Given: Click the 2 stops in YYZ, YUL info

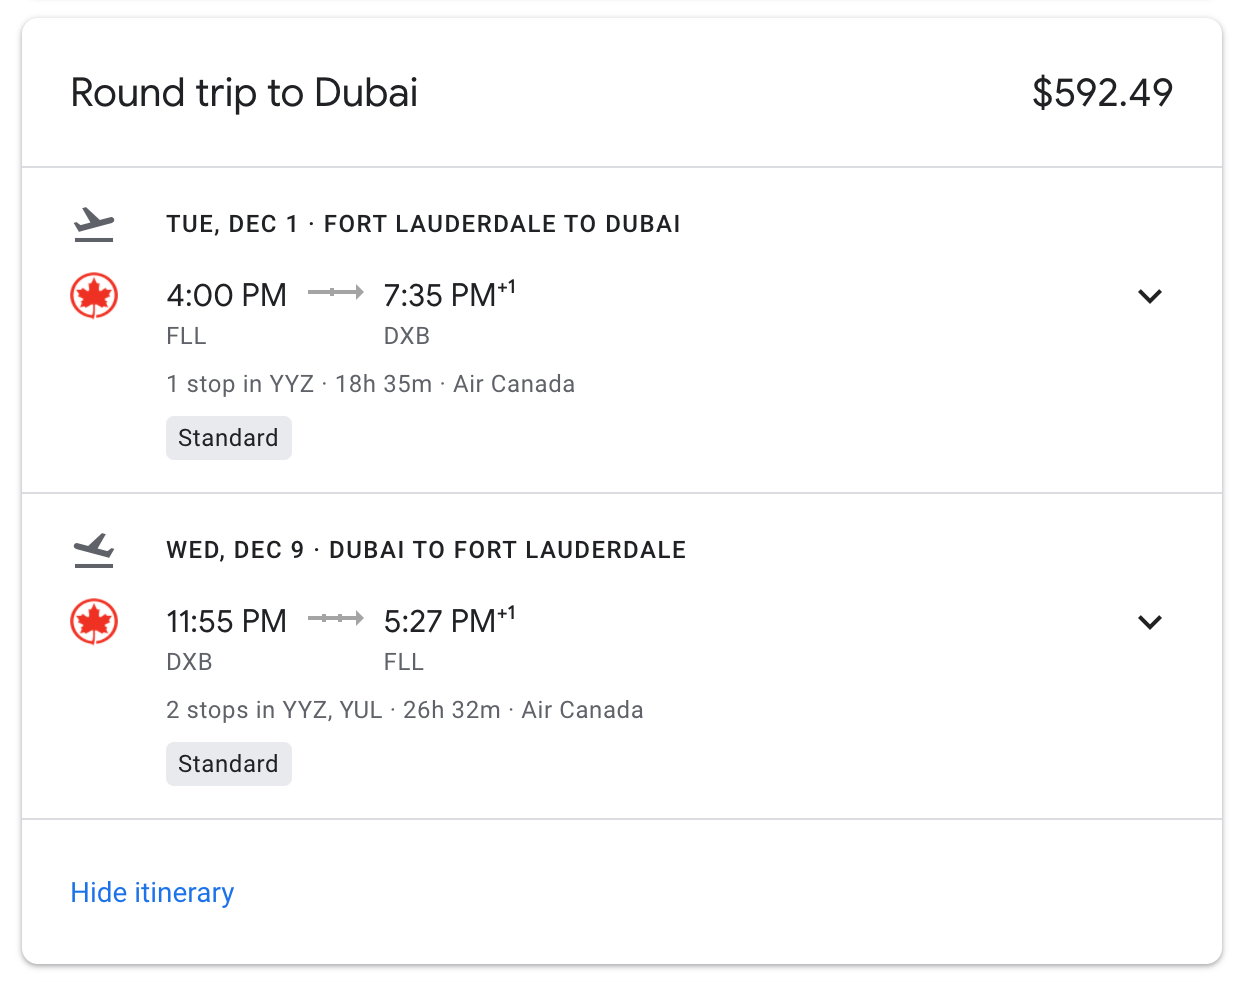Looking at the screenshot, I should pyautogui.click(x=274, y=710).
